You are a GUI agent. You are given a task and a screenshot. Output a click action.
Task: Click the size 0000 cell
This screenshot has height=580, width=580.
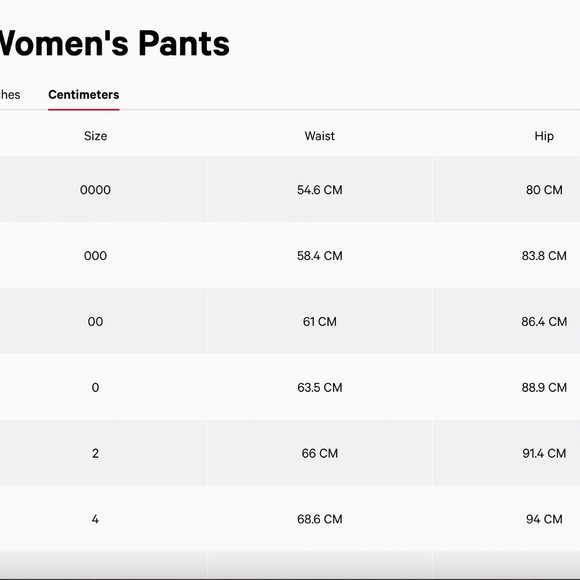point(95,190)
